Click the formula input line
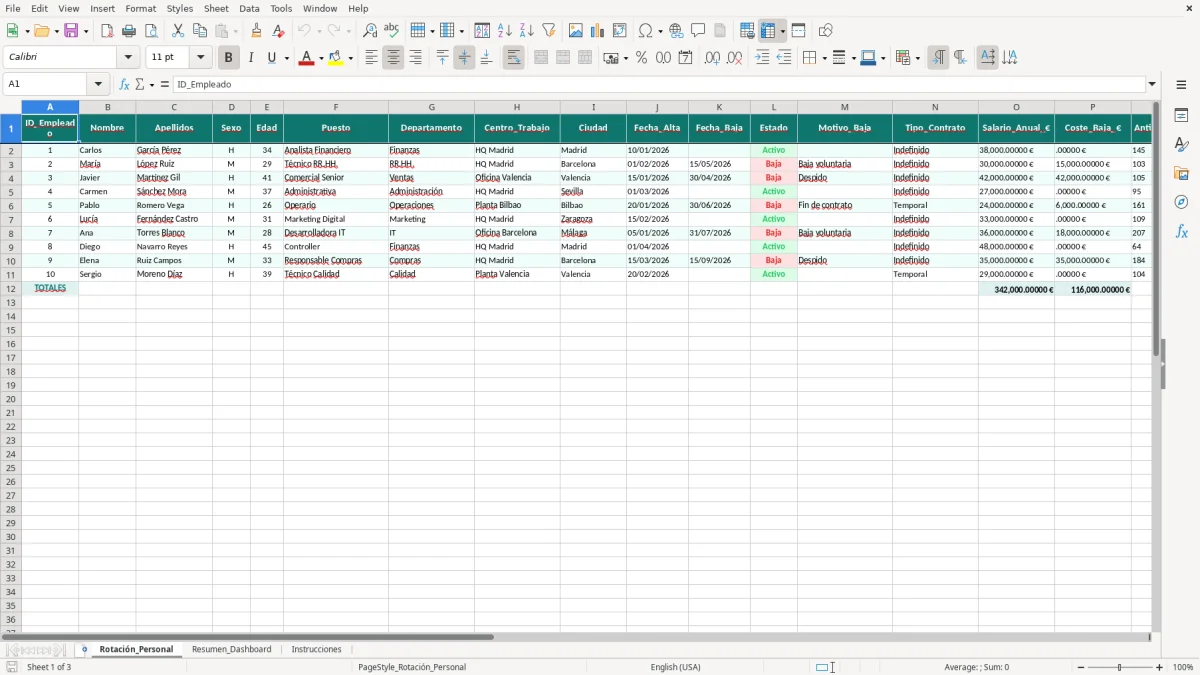 pyautogui.click(x=659, y=85)
